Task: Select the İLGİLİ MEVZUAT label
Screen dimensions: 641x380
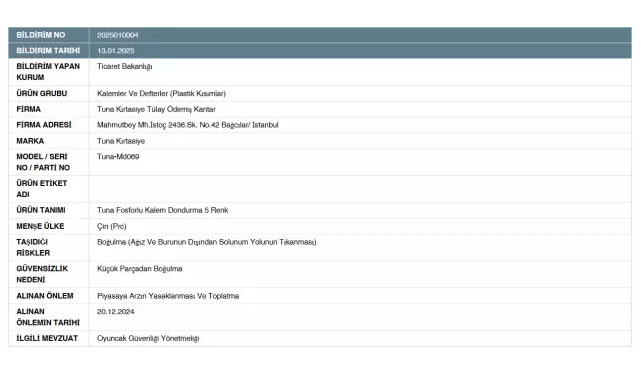Action: 47,338
